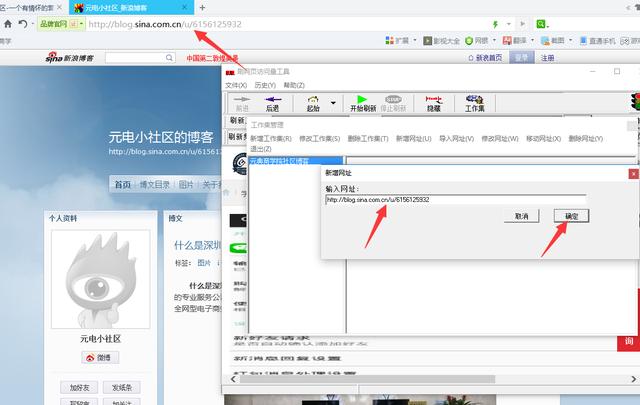Choose 新增工作集(R) in work set manager
This screenshot has height=405, width=640.
(x=271, y=139)
